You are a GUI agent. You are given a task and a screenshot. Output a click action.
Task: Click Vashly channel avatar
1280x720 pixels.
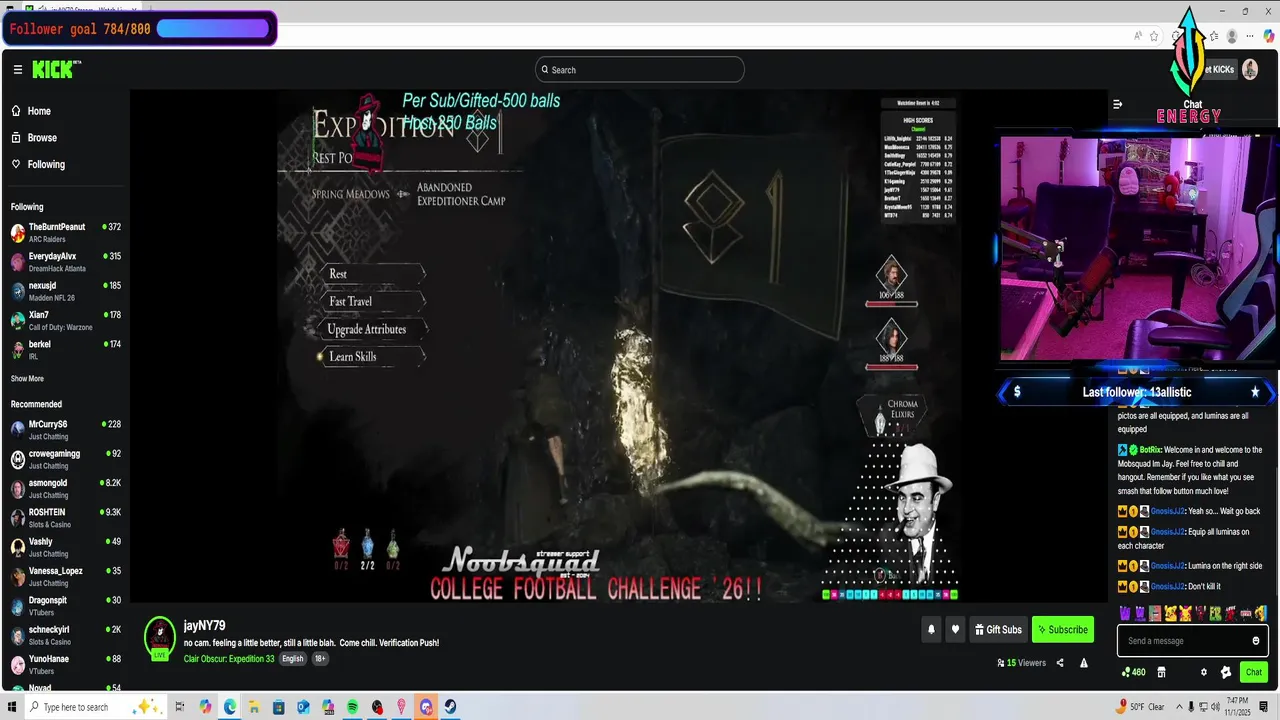pyautogui.click(x=18, y=547)
